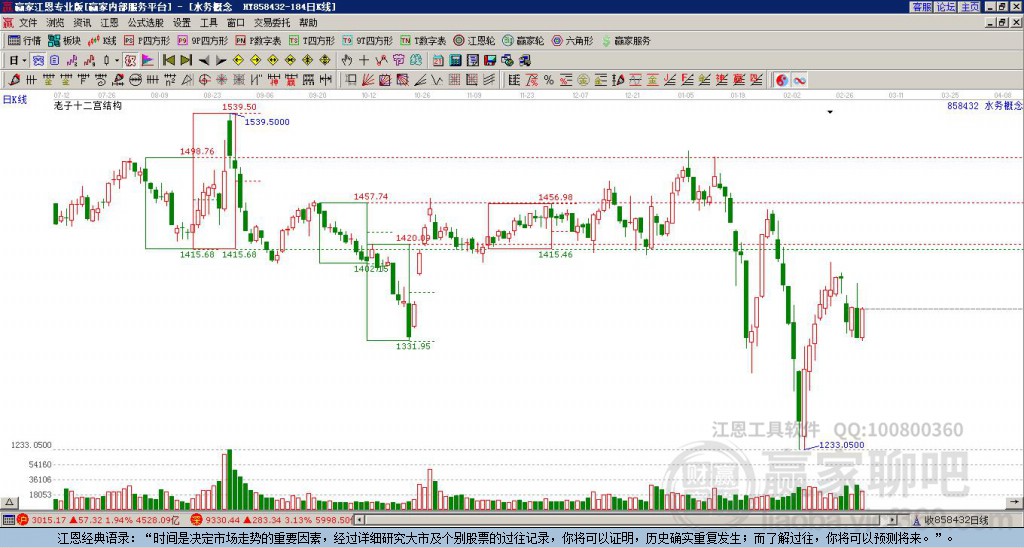Screen dimensions: 1024x548
Task: Open the 江恩轮 Gann wheel tool
Action: click(x=474, y=40)
